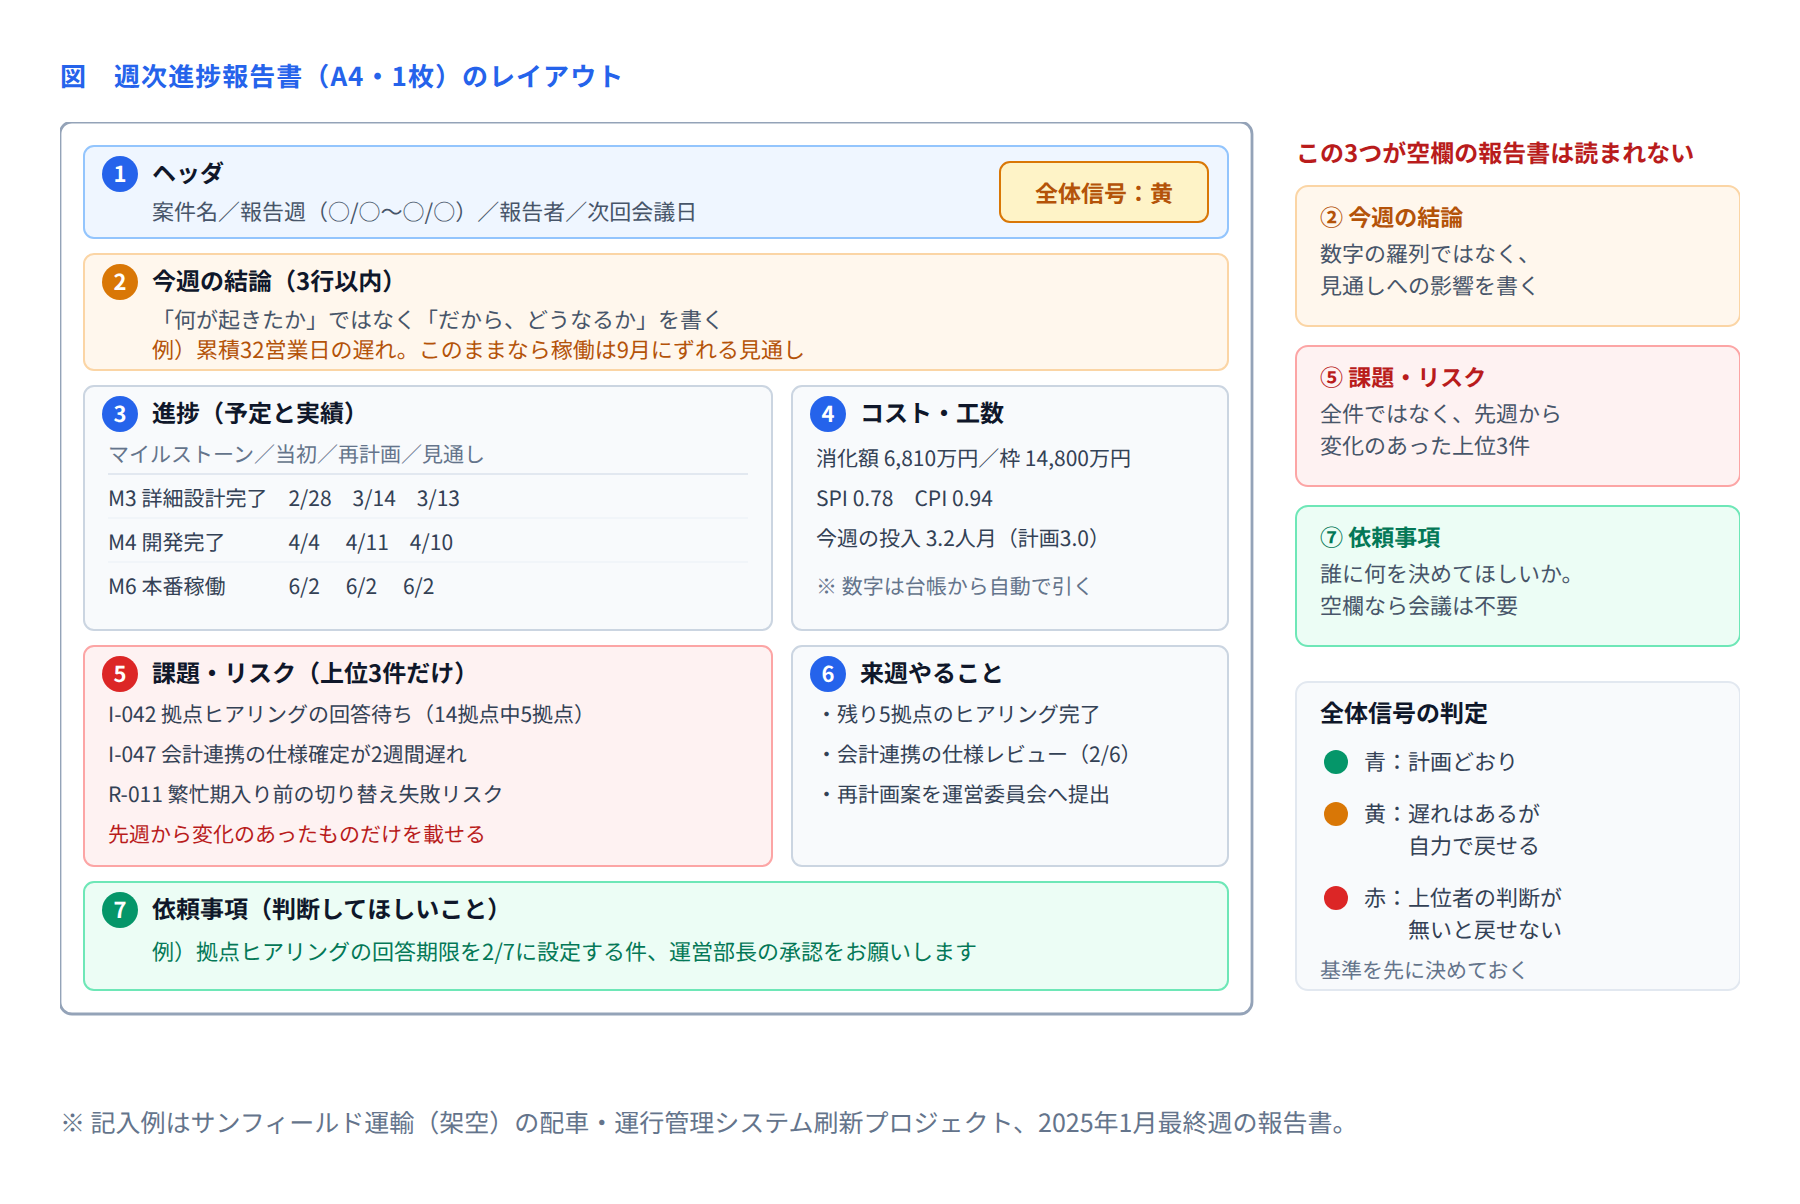The height and width of the screenshot is (1204, 1800).
Task: Click the note 数字は台帳から自動で引く
Action: pos(954,586)
